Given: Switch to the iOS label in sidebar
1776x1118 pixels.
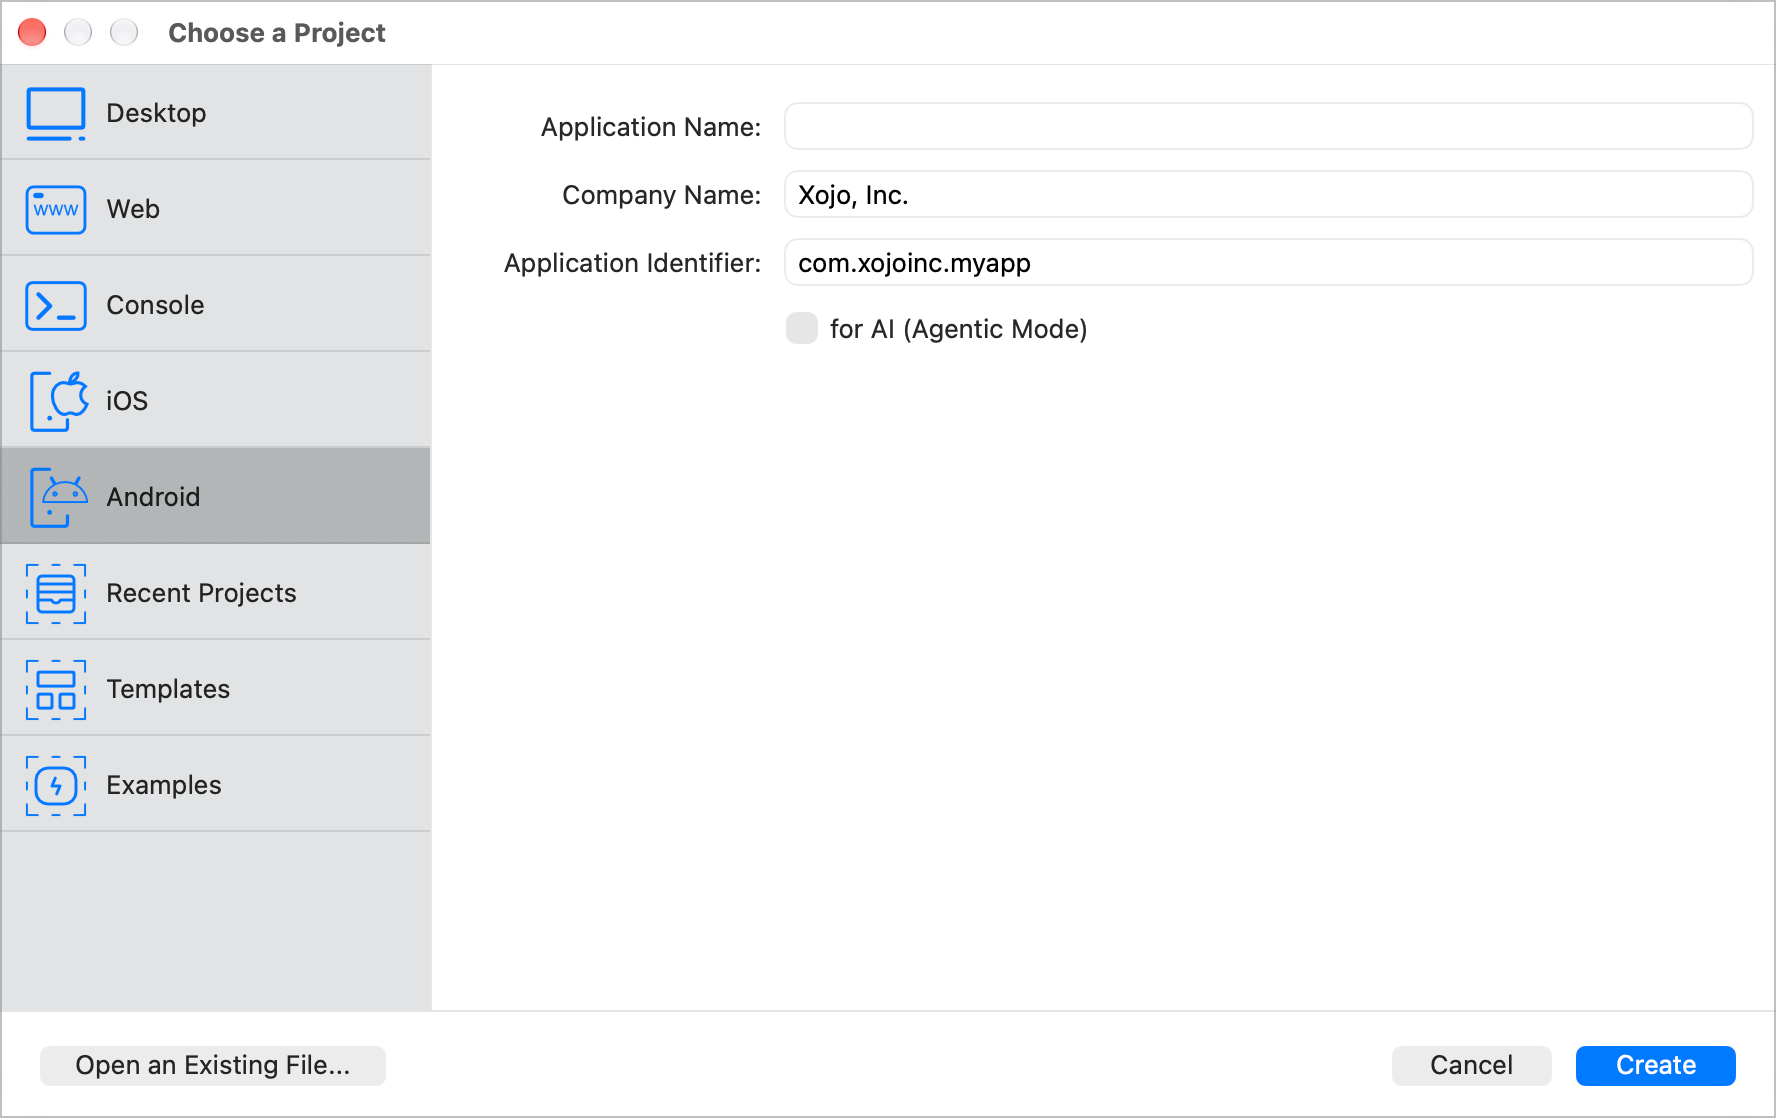Looking at the screenshot, I should [127, 401].
